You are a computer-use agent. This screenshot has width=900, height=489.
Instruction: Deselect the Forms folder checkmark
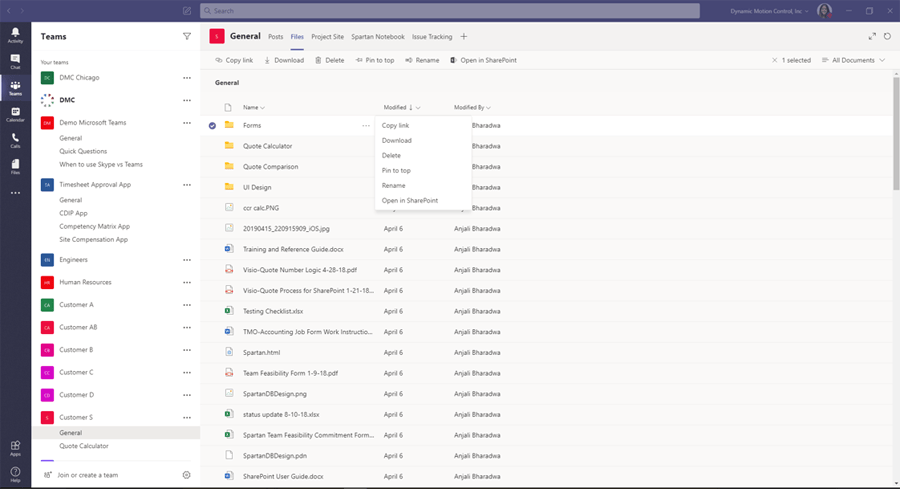click(x=212, y=125)
